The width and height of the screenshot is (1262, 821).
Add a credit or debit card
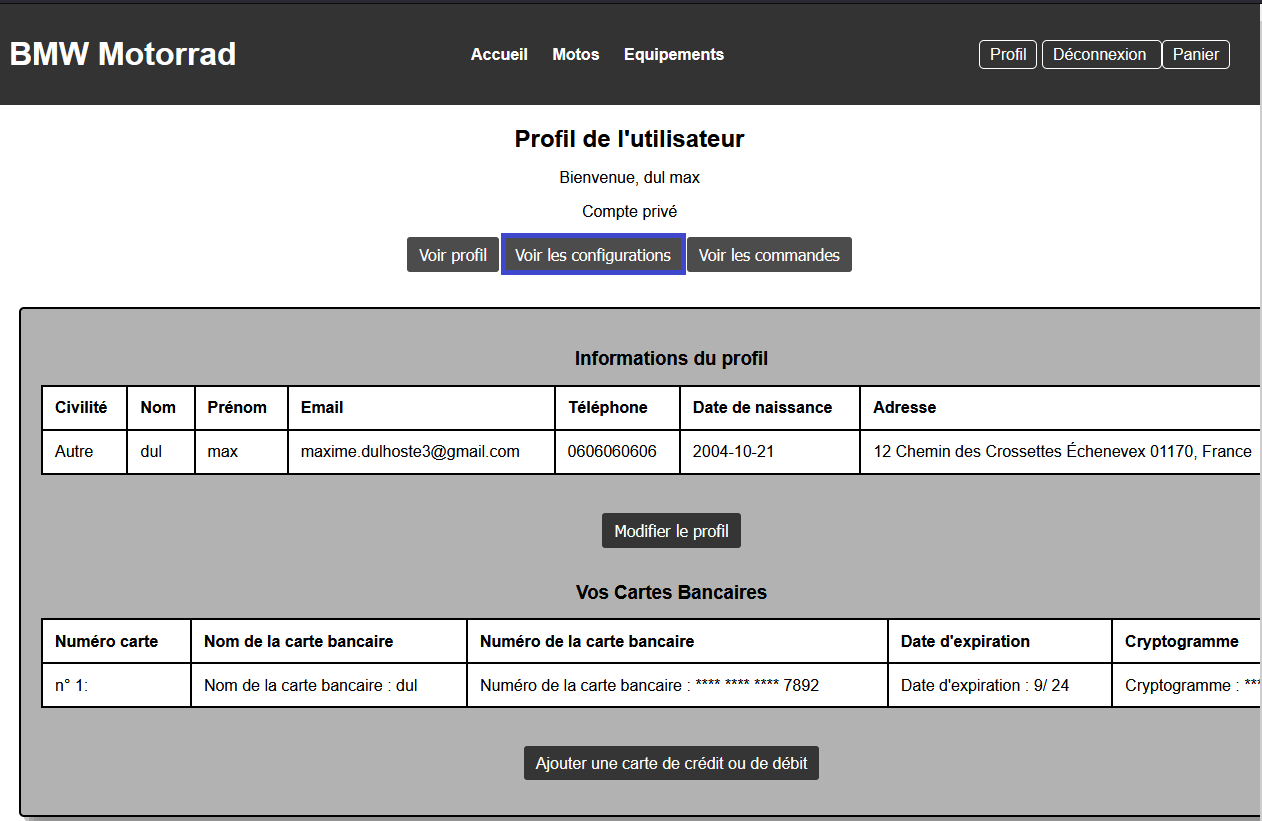tap(671, 763)
